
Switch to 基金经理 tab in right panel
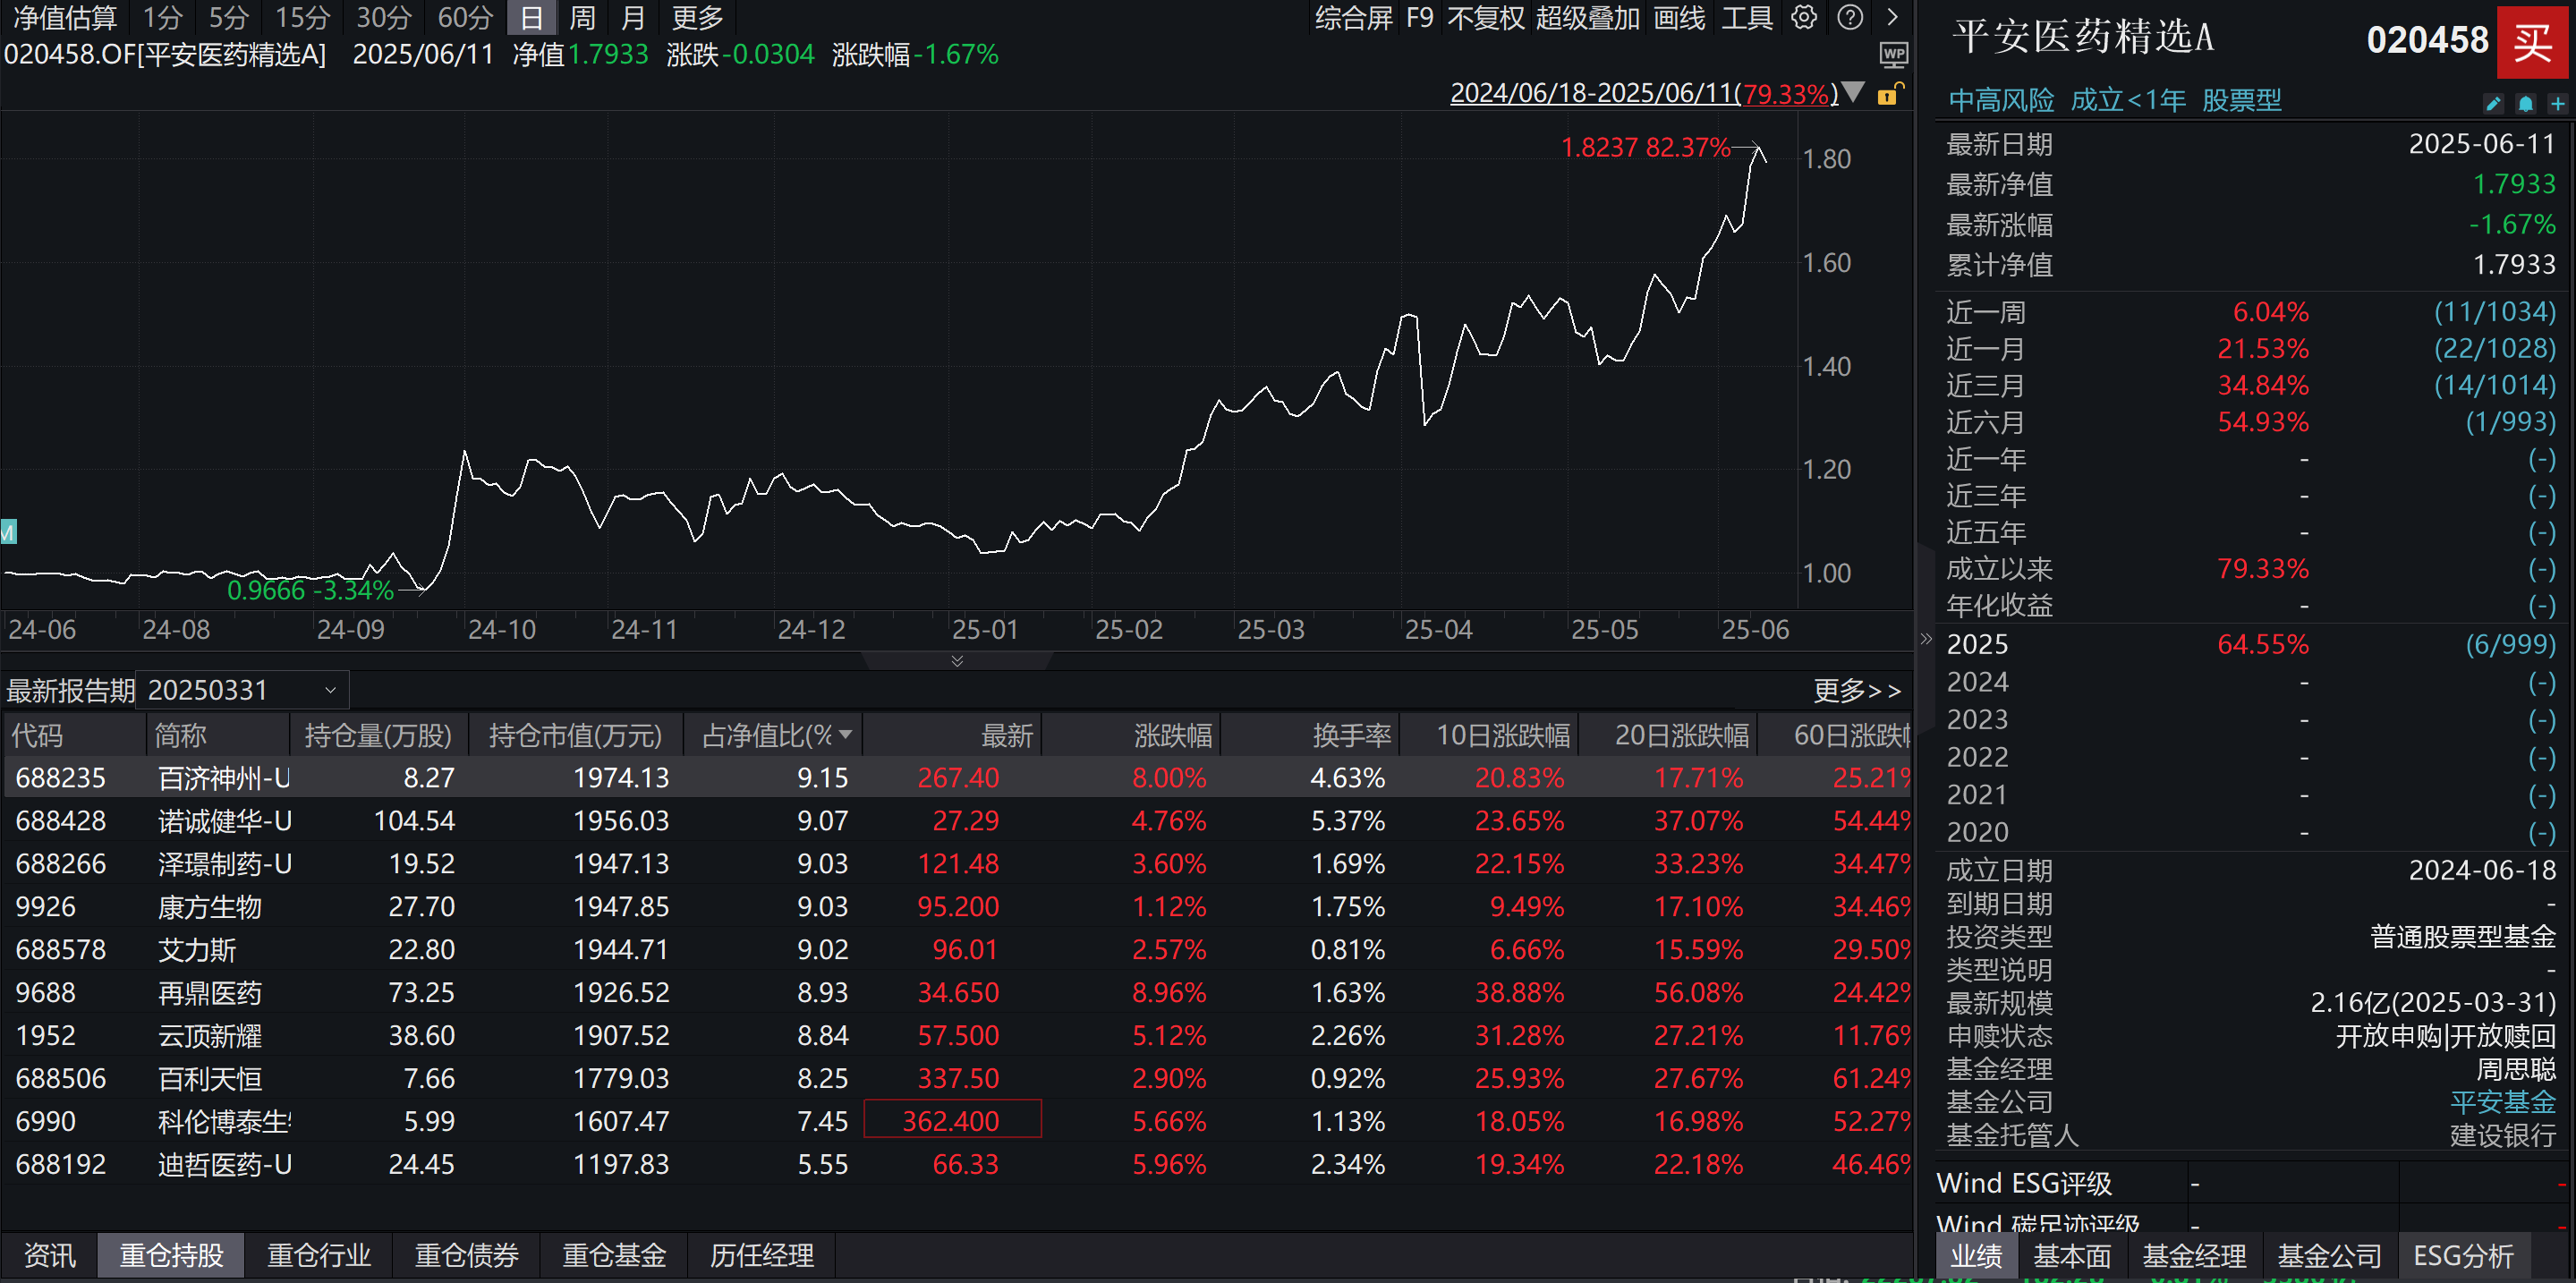pyautogui.click(x=2194, y=1255)
